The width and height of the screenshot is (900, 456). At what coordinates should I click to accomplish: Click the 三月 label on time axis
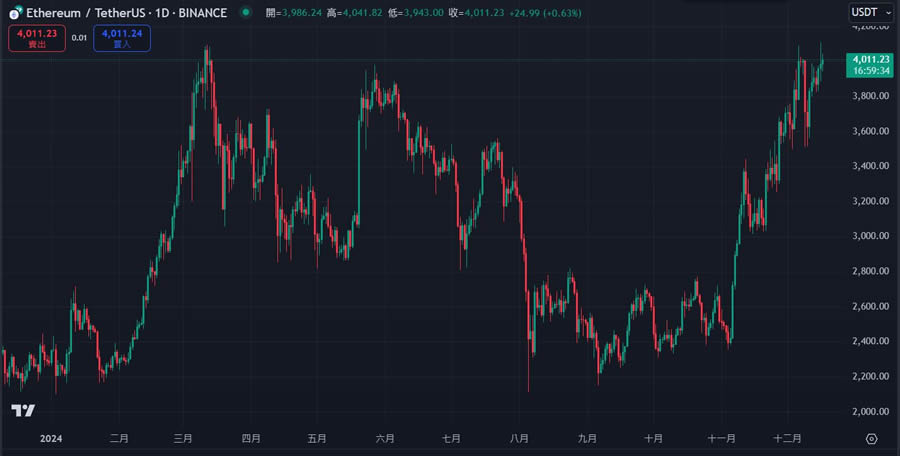pos(183,438)
